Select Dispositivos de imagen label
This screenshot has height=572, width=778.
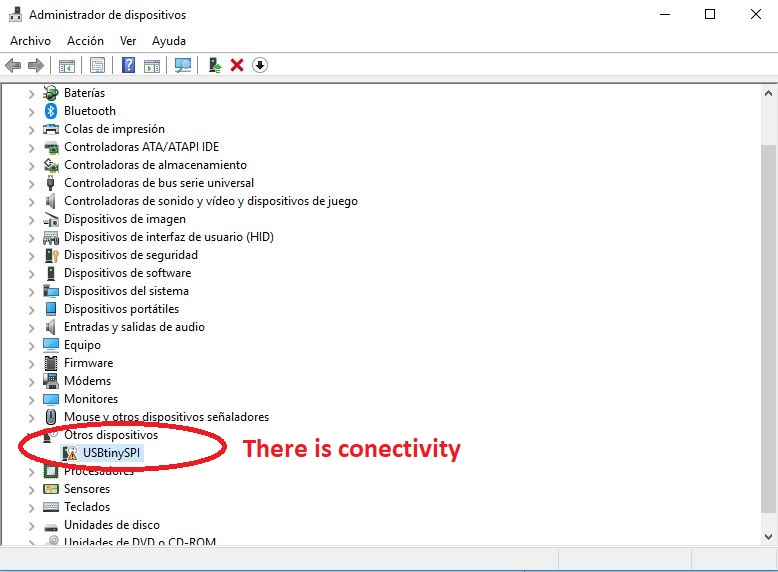(x=125, y=219)
